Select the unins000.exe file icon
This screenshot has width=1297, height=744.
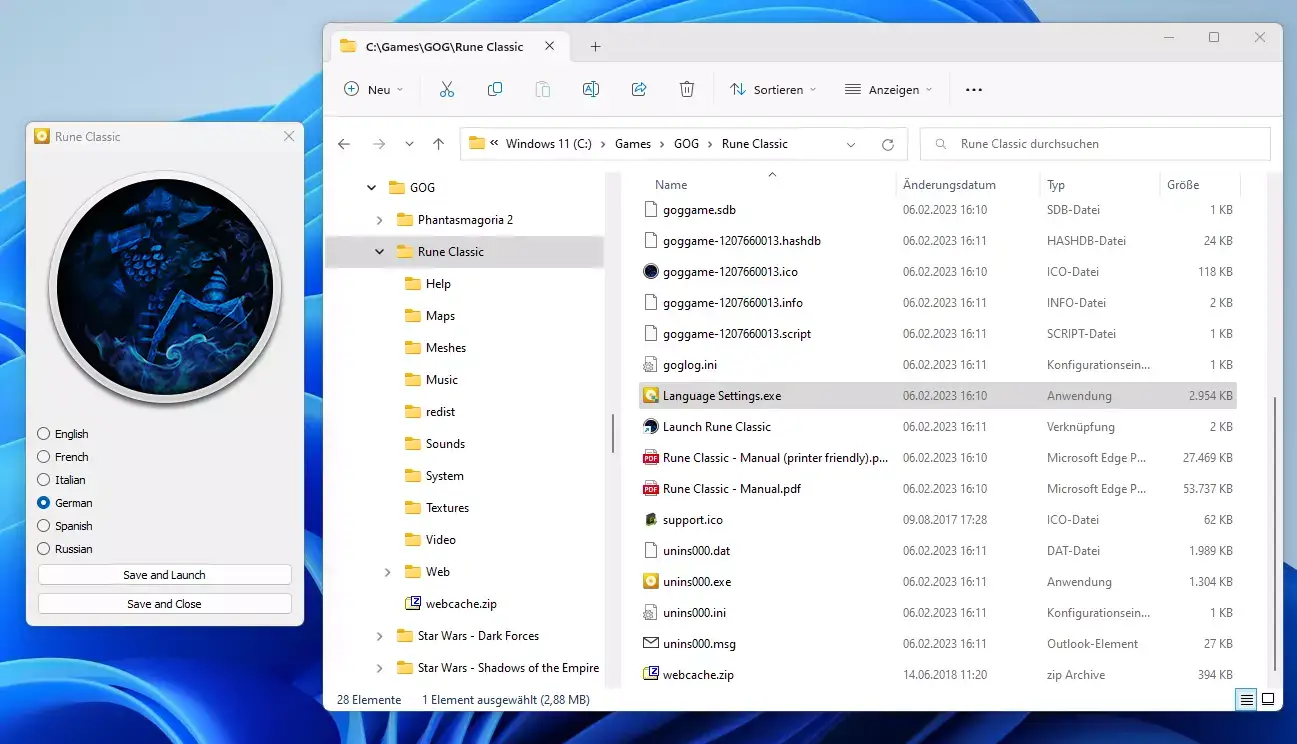click(x=651, y=582)
